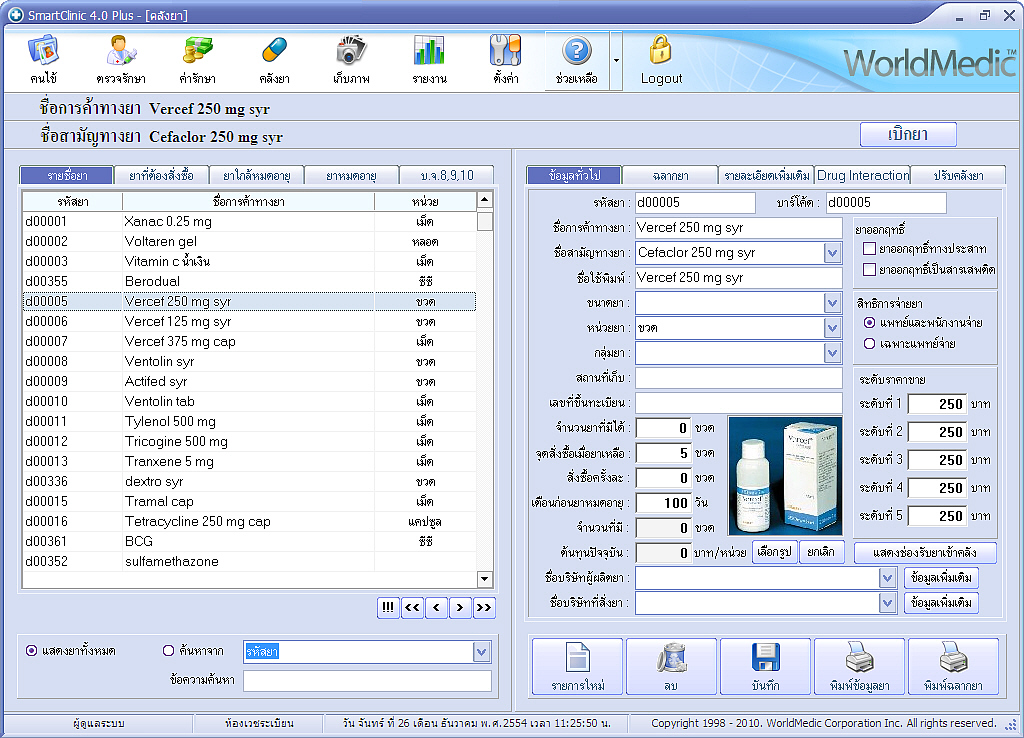Viewport: 1024px width, 738px height.
Task: Select ค้นหาจาก search radio option
Action: (168, 650)
